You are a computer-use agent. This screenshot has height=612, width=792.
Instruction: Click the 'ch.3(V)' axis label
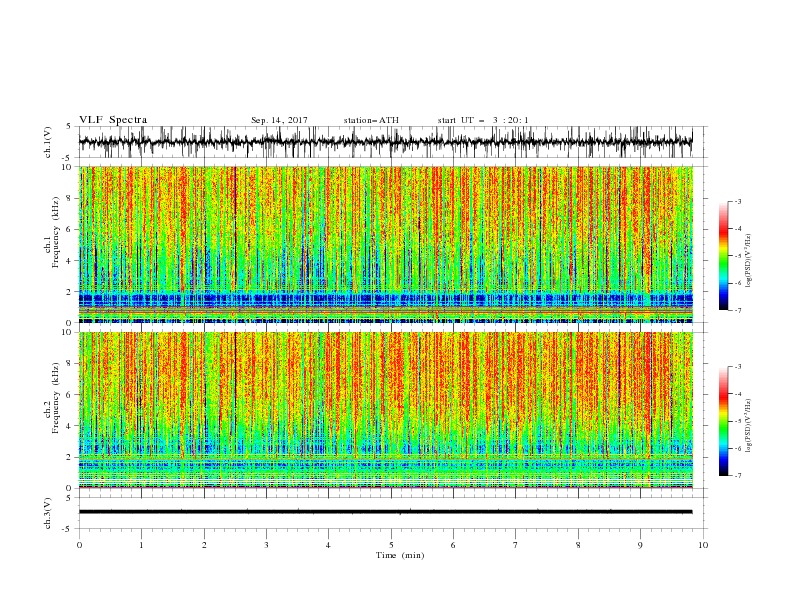coord(49,513)
